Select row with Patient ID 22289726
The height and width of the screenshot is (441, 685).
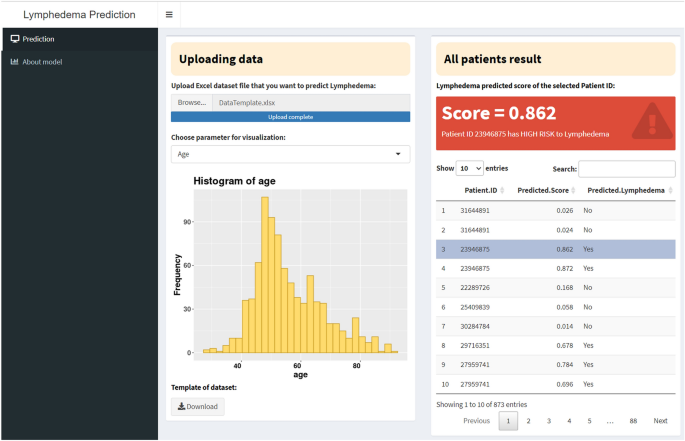pyautogui.click(x=556, y=288)
